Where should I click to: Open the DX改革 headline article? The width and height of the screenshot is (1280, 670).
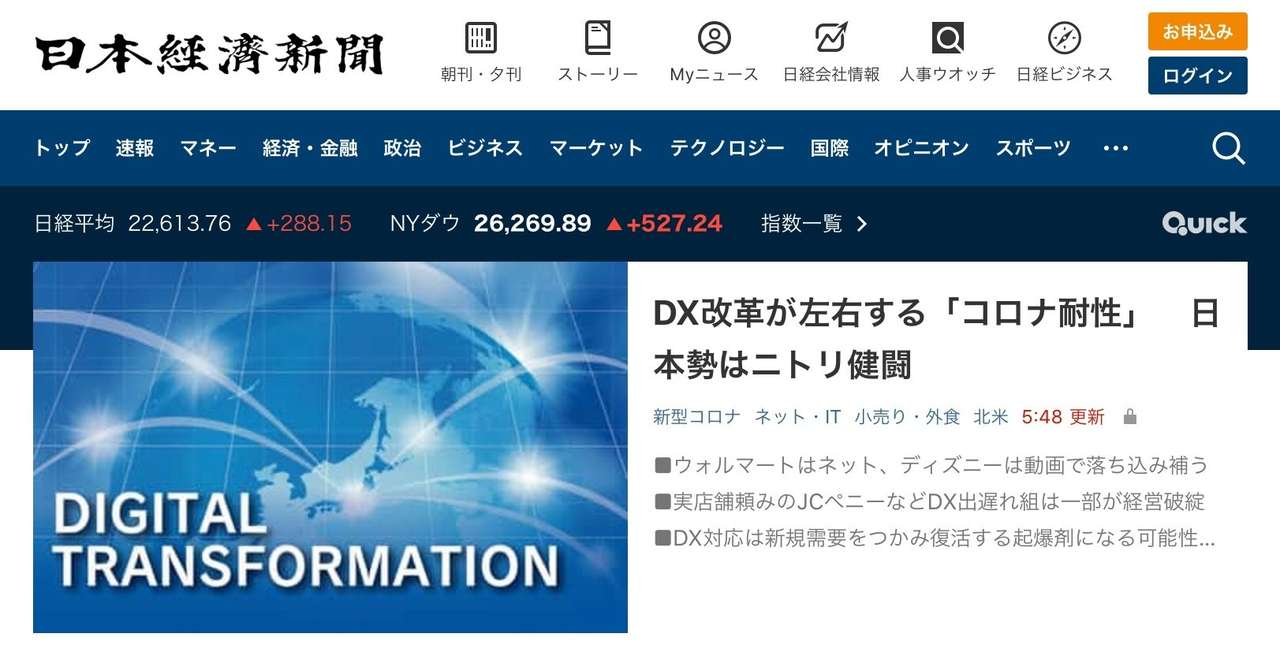pos(936,339)
